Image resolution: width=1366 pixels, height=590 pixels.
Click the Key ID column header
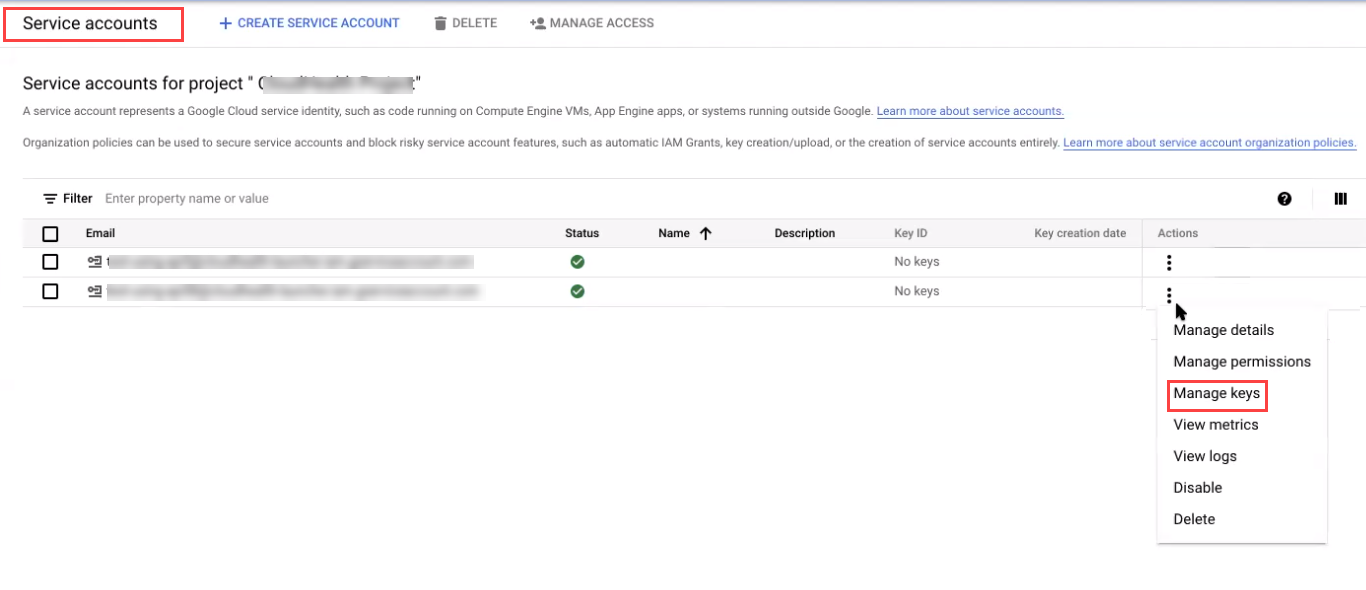point(911,234)
